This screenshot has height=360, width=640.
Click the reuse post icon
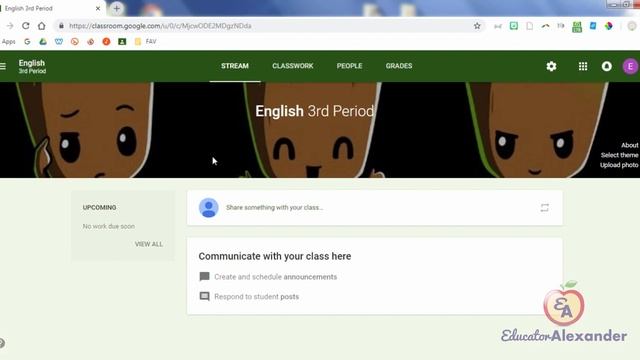click(544, 208)
